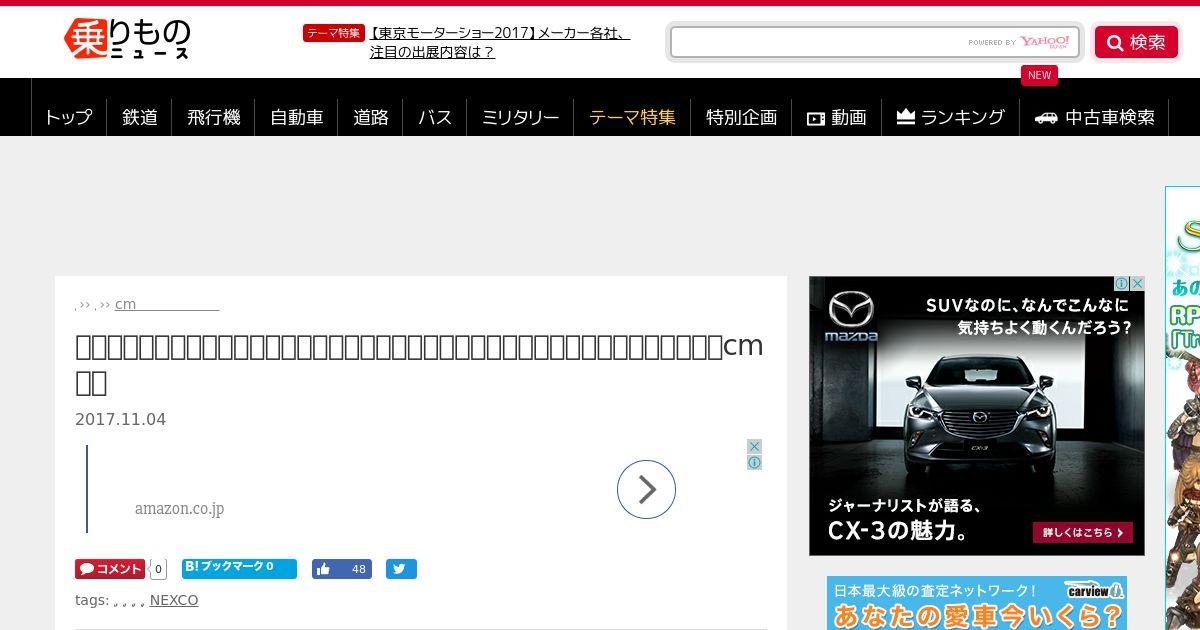Open the 道路 nav item
1200x630 pixels.
pos(370,117)
